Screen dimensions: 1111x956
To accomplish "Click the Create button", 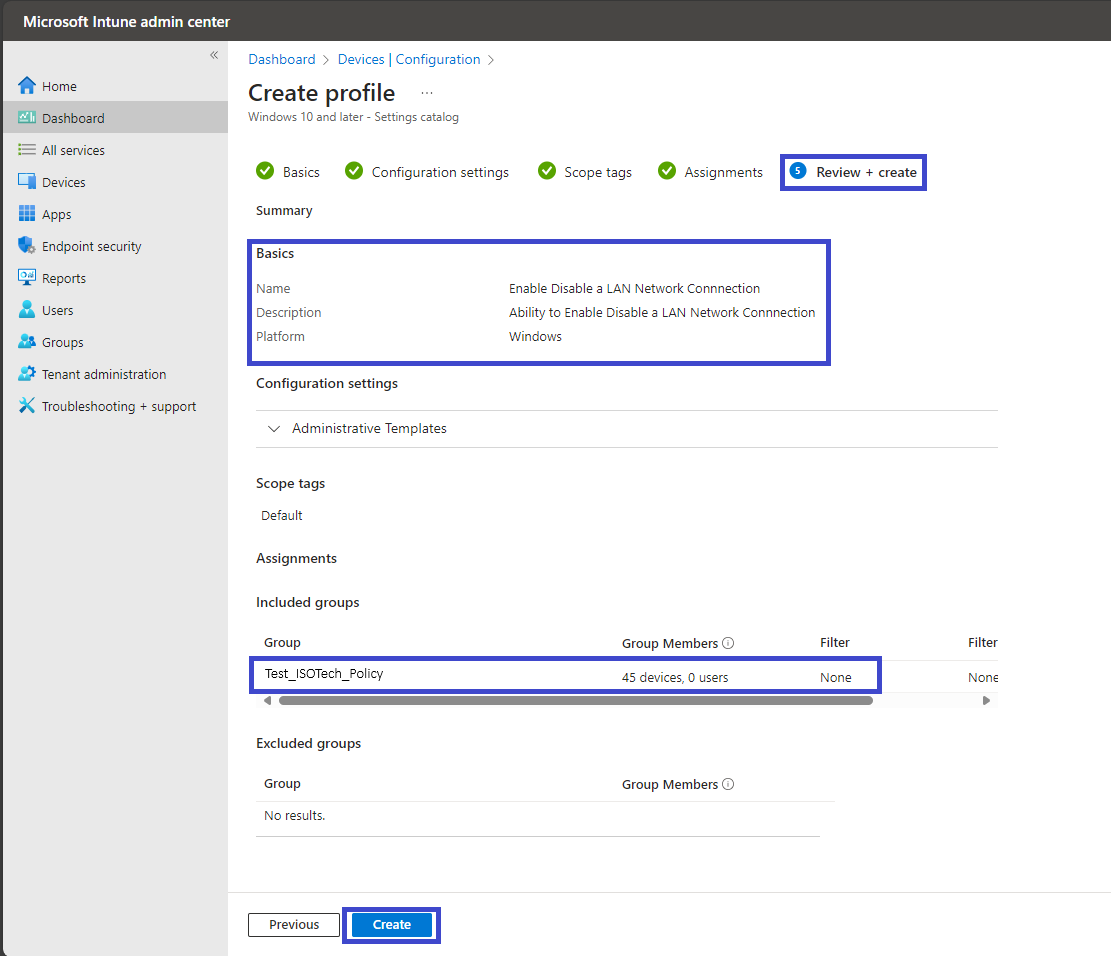I will 392,925.
